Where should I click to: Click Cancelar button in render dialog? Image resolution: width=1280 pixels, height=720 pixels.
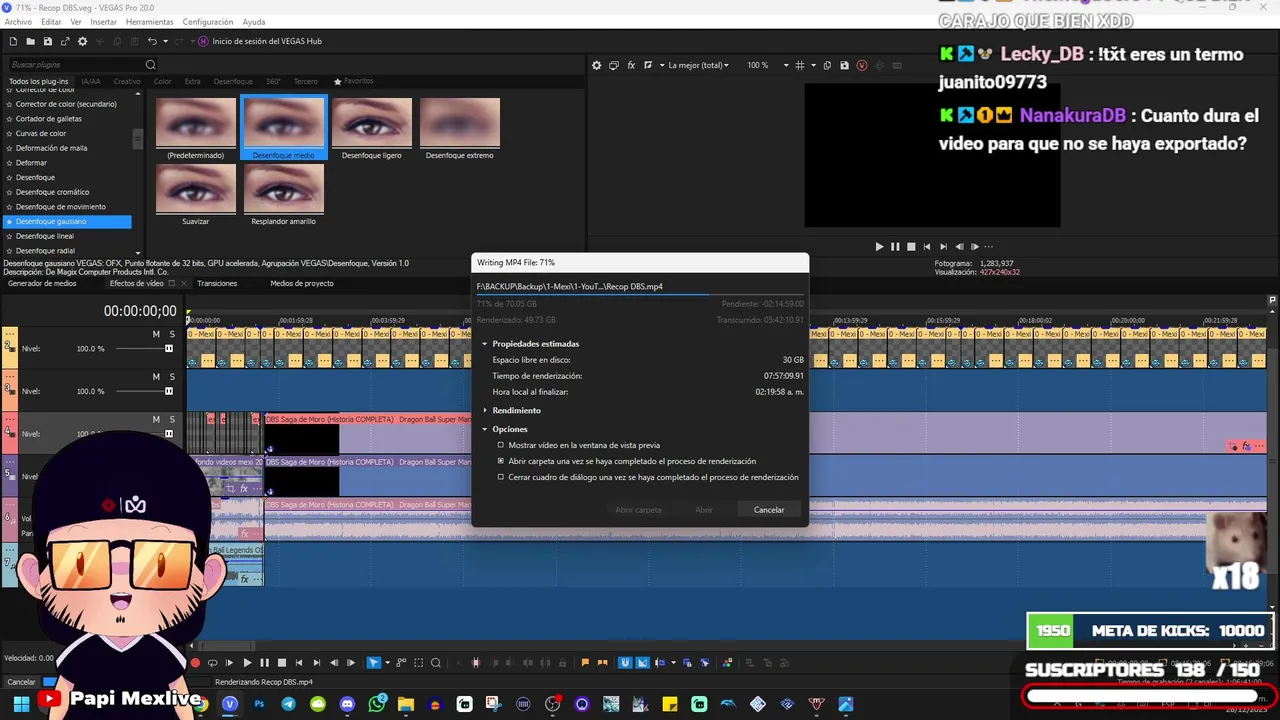769,510
